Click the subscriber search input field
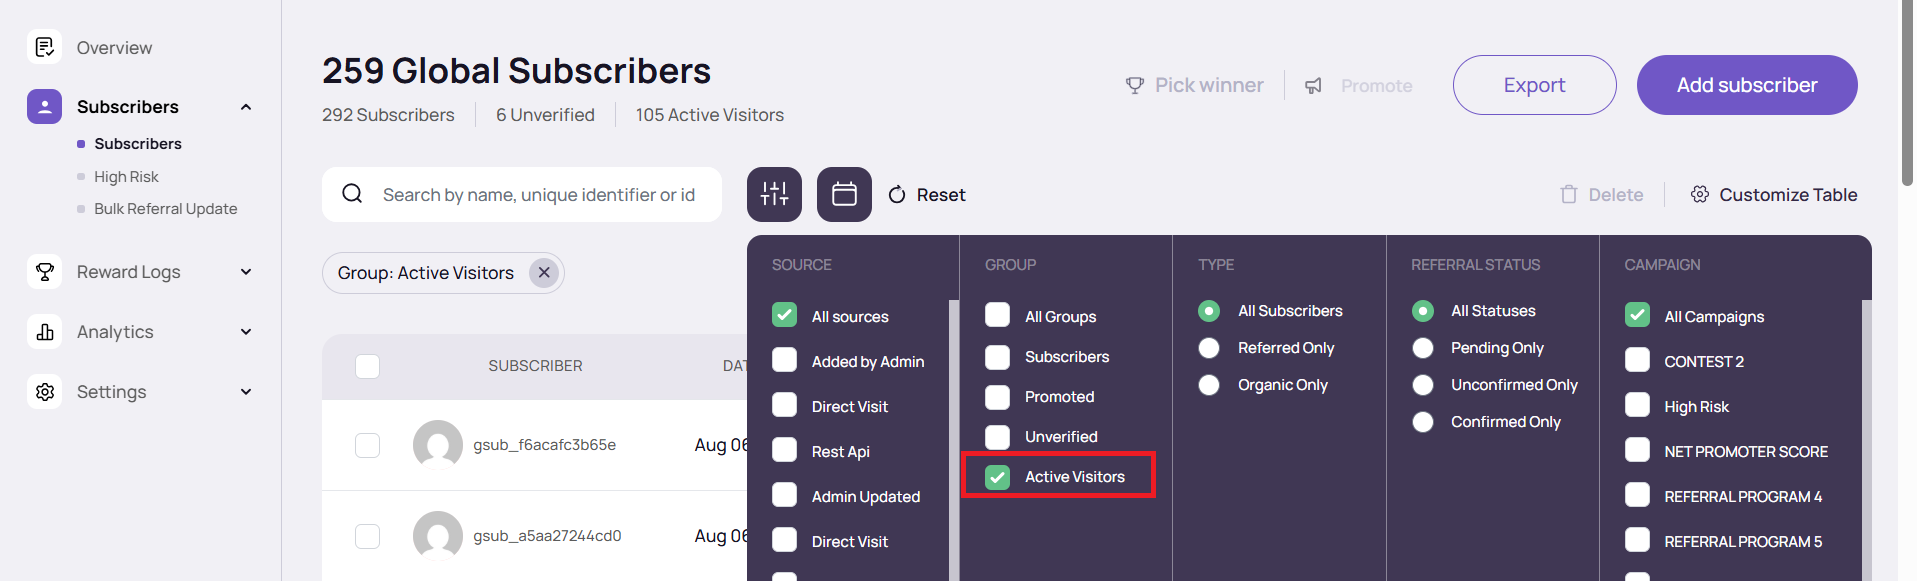 point(538,195)
